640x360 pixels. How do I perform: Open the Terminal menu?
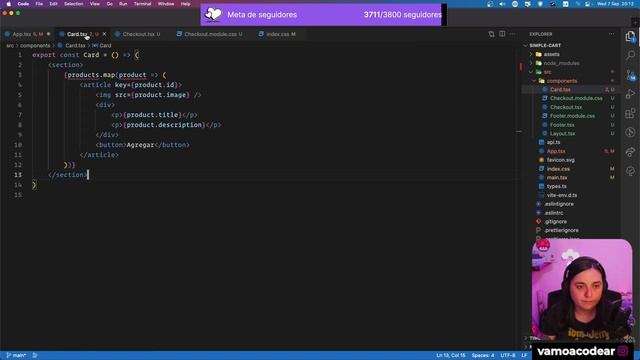(142, 4)
